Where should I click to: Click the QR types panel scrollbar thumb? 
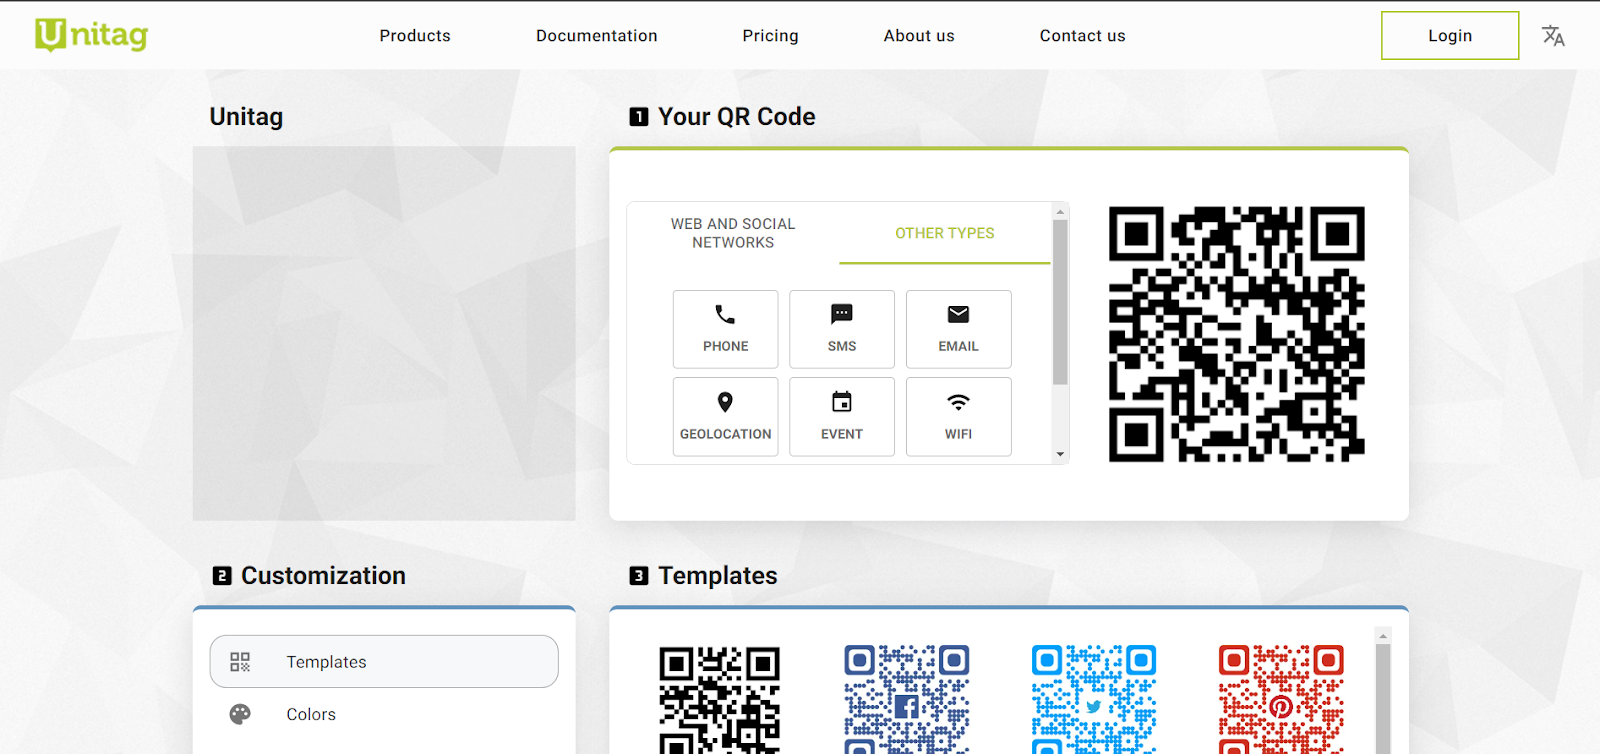point(1060,302)
